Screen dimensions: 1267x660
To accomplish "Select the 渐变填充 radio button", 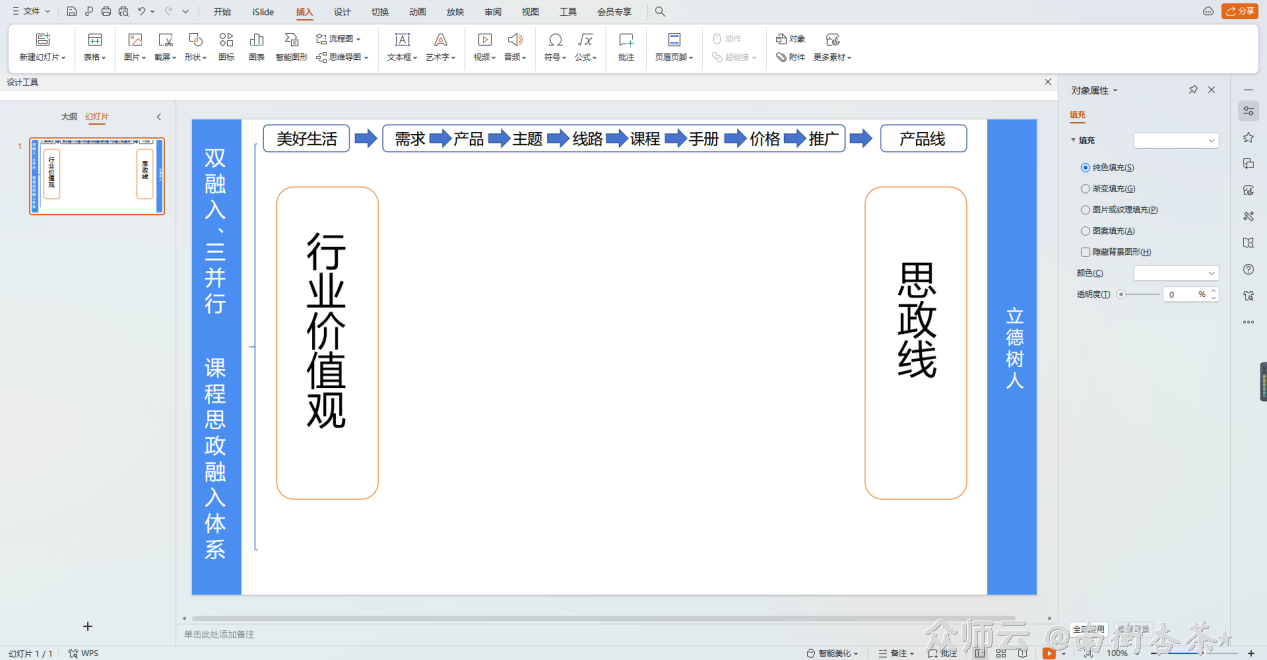I will pos(1087,188).
